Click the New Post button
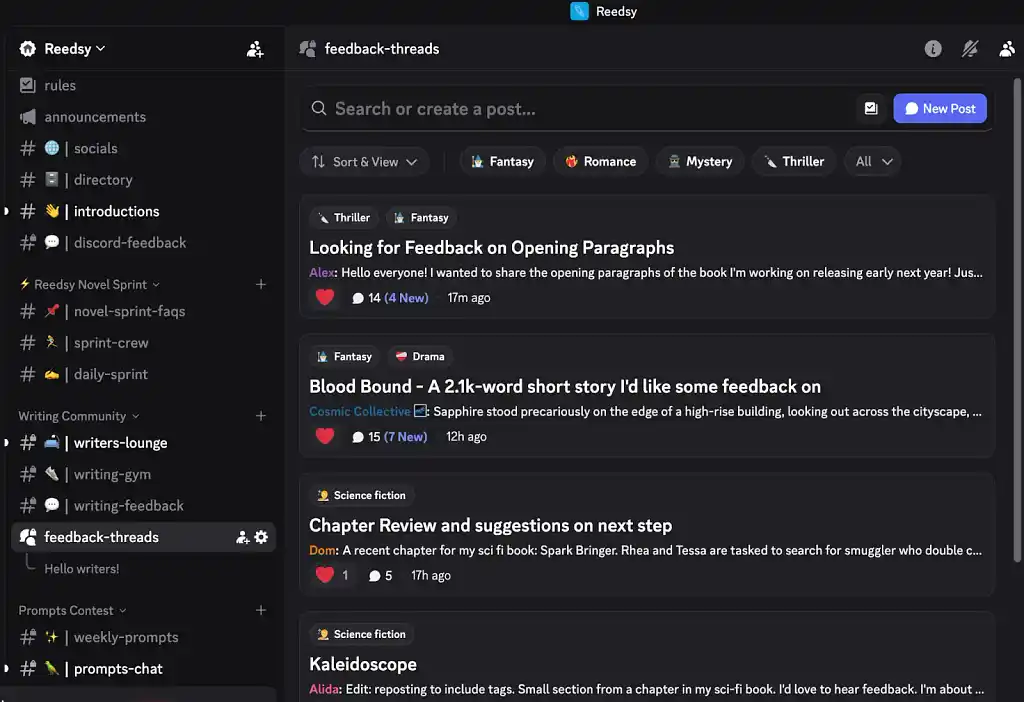The height and width of the screenshot is (702, 1024). (x=939, y=108)
